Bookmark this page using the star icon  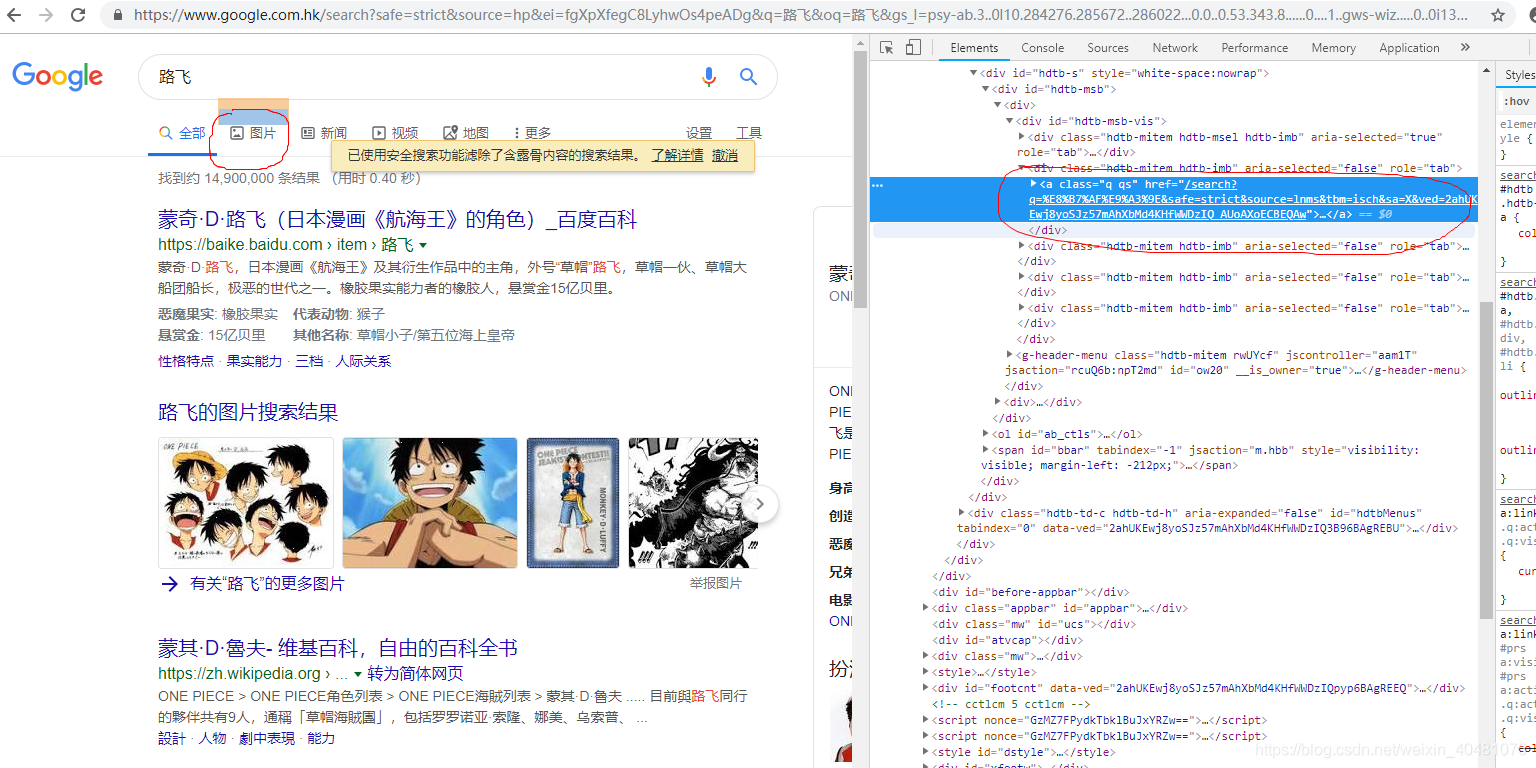[x=1499, y=15]
